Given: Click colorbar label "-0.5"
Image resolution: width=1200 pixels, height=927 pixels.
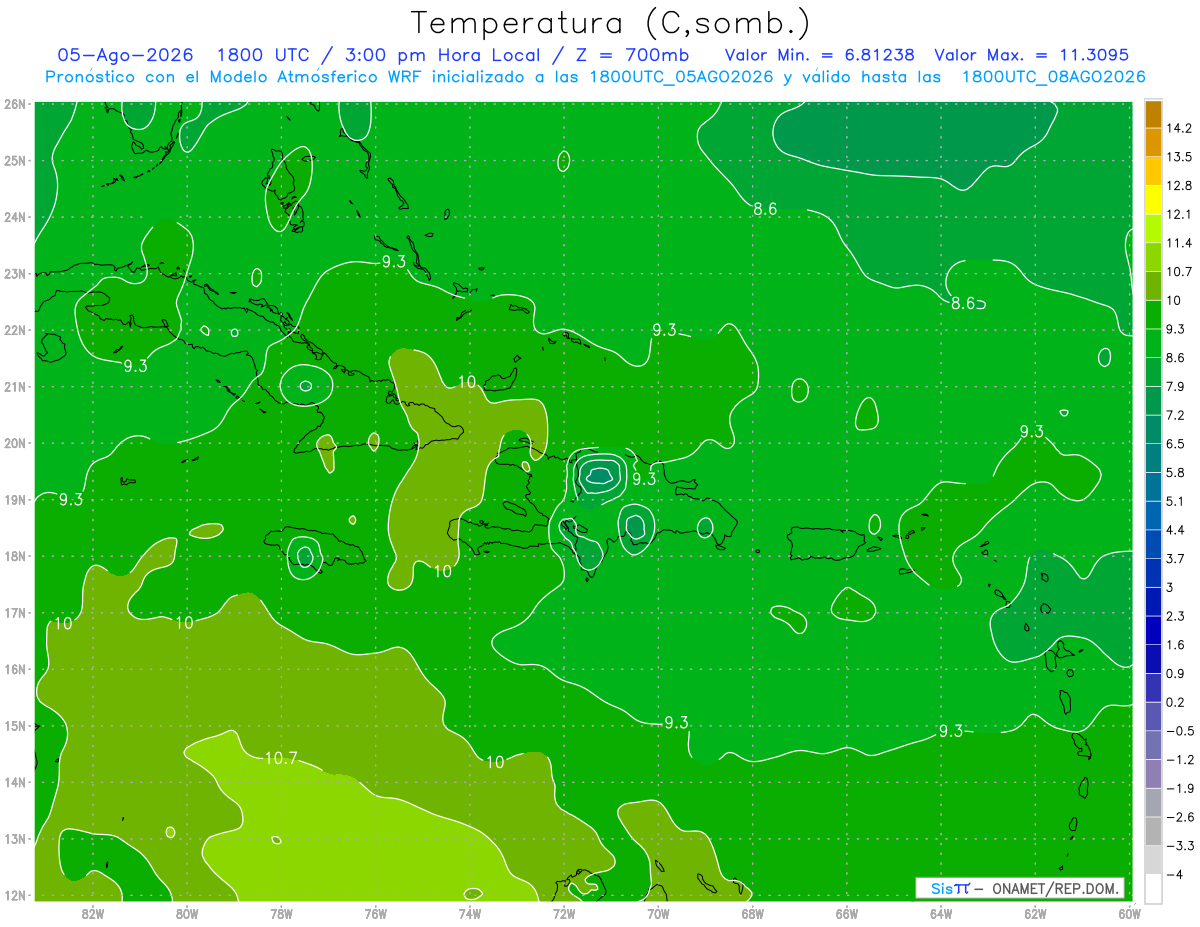Looking at the screenshot, I should pyautogui.click(x=1179, y=730).
